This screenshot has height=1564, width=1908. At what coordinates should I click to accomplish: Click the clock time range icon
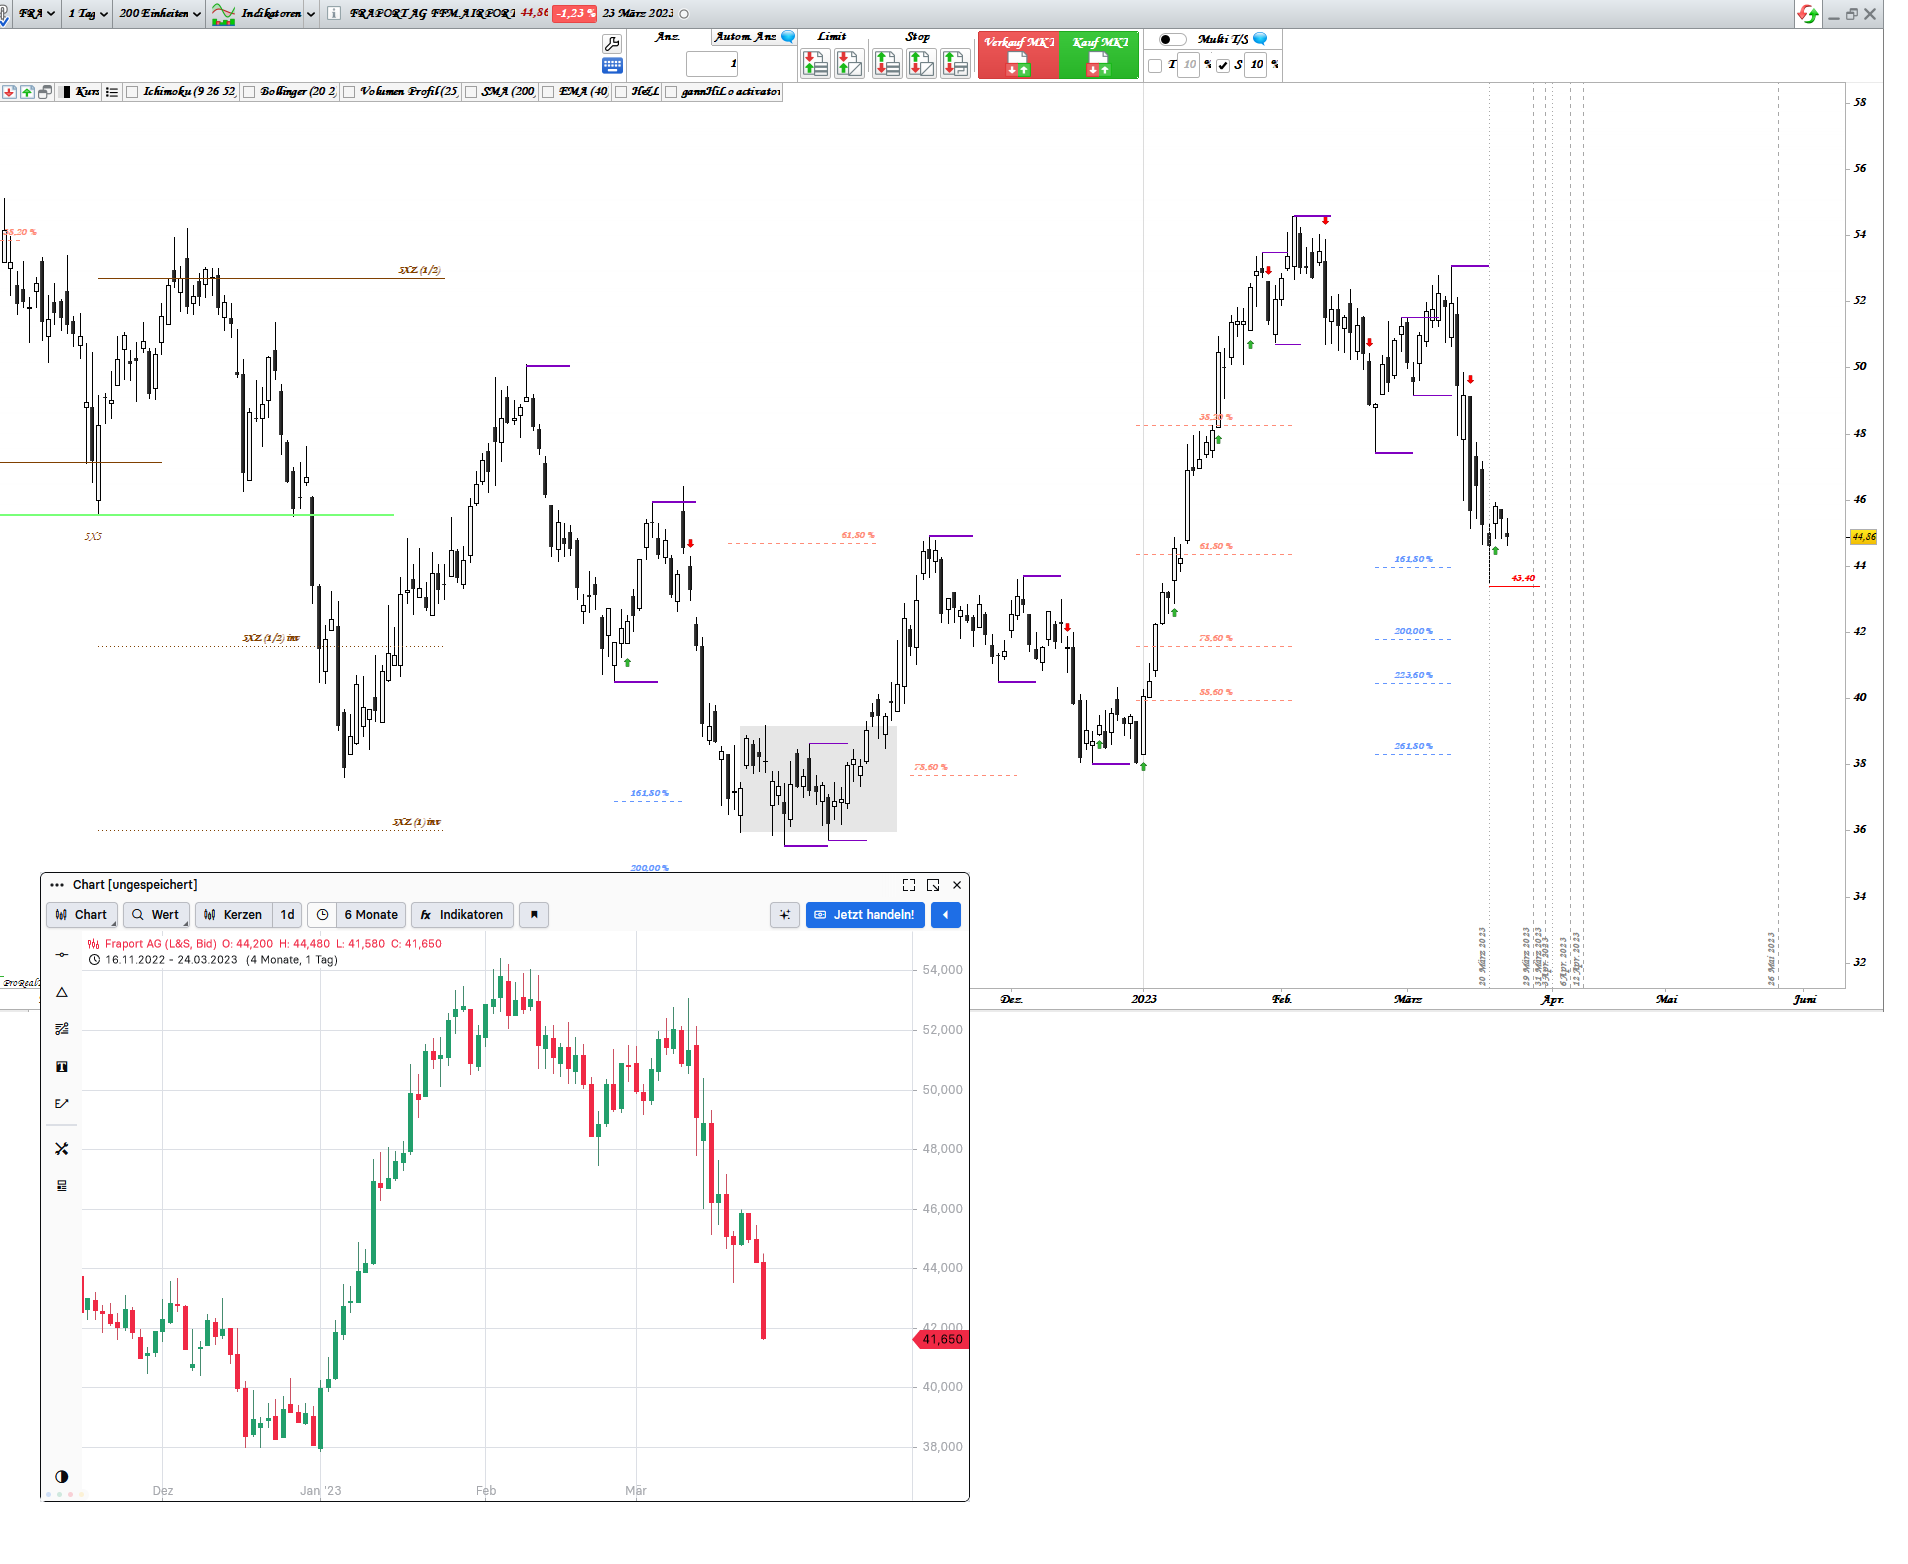[322, 915]
